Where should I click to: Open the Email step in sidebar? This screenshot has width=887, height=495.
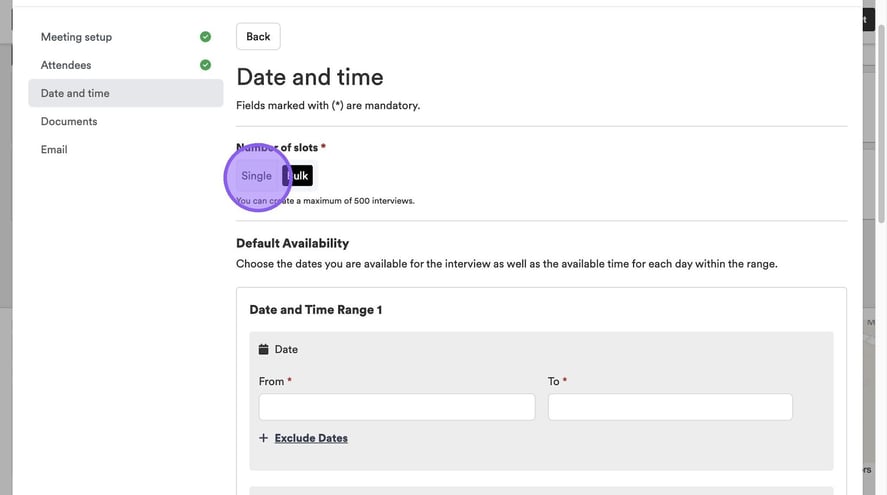tap(54, 149)
